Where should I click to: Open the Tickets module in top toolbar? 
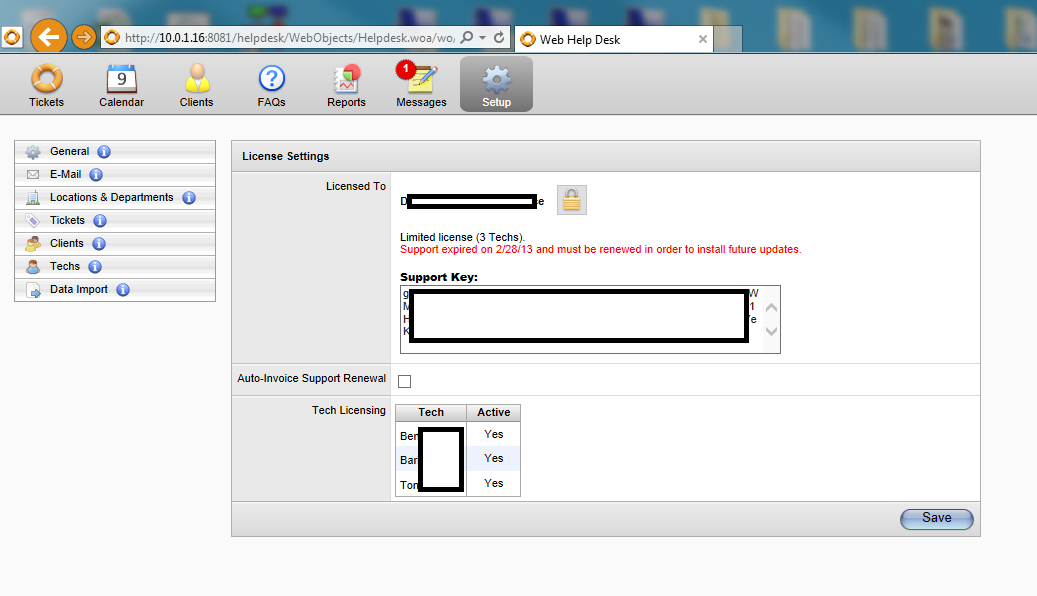click(46, 86)
